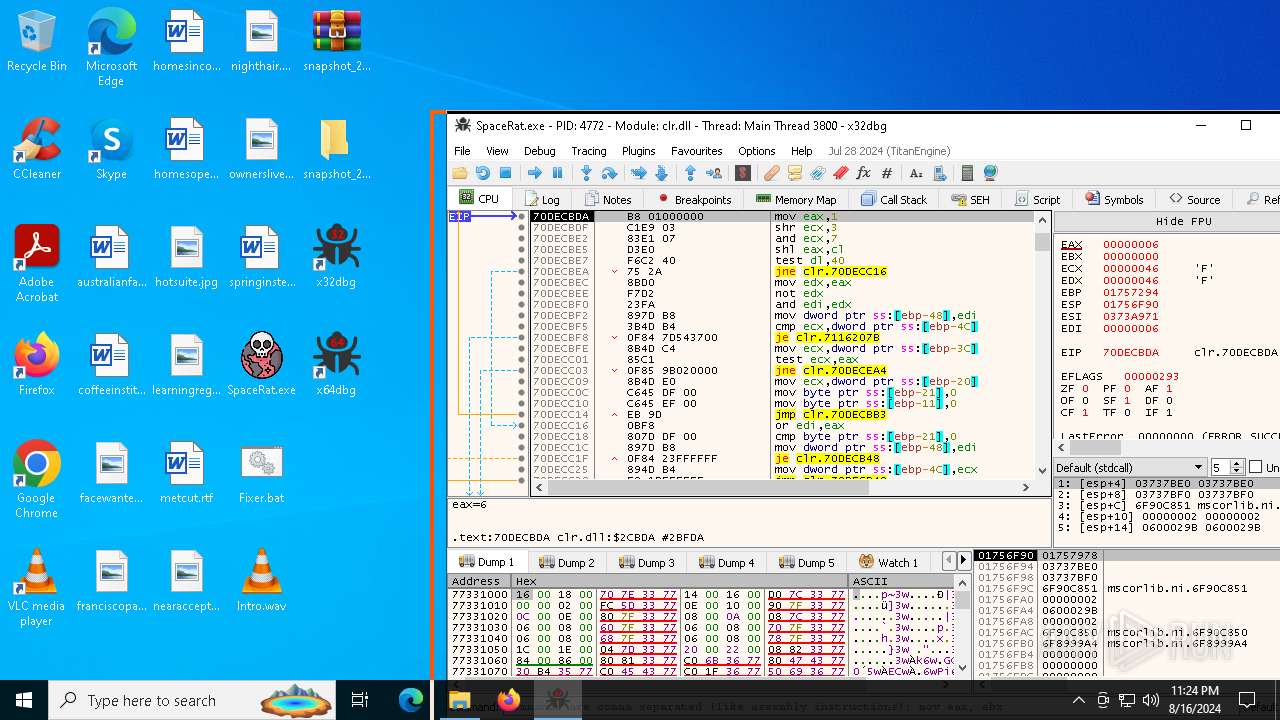Image resolution: width=1280 pixels, height=720 pixels.
Task: Toggle breakpoint bullet at address 70DECC1F
Action: coord(521,459)
